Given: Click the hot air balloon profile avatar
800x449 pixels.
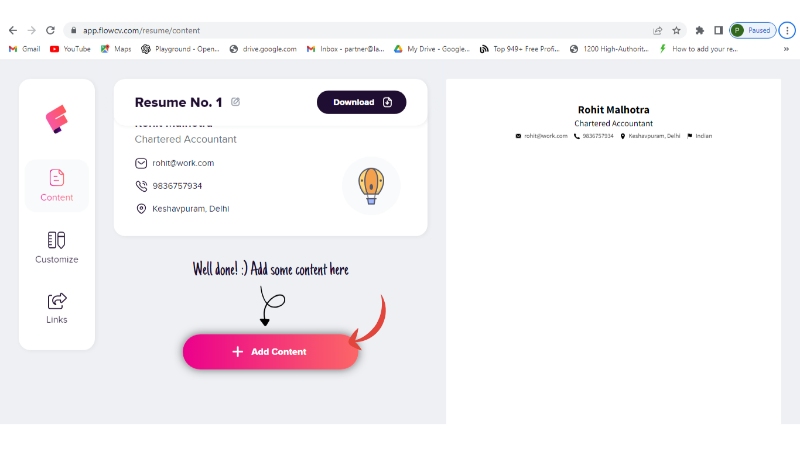Looking at the screenshot, I should [x=371, y=185].
